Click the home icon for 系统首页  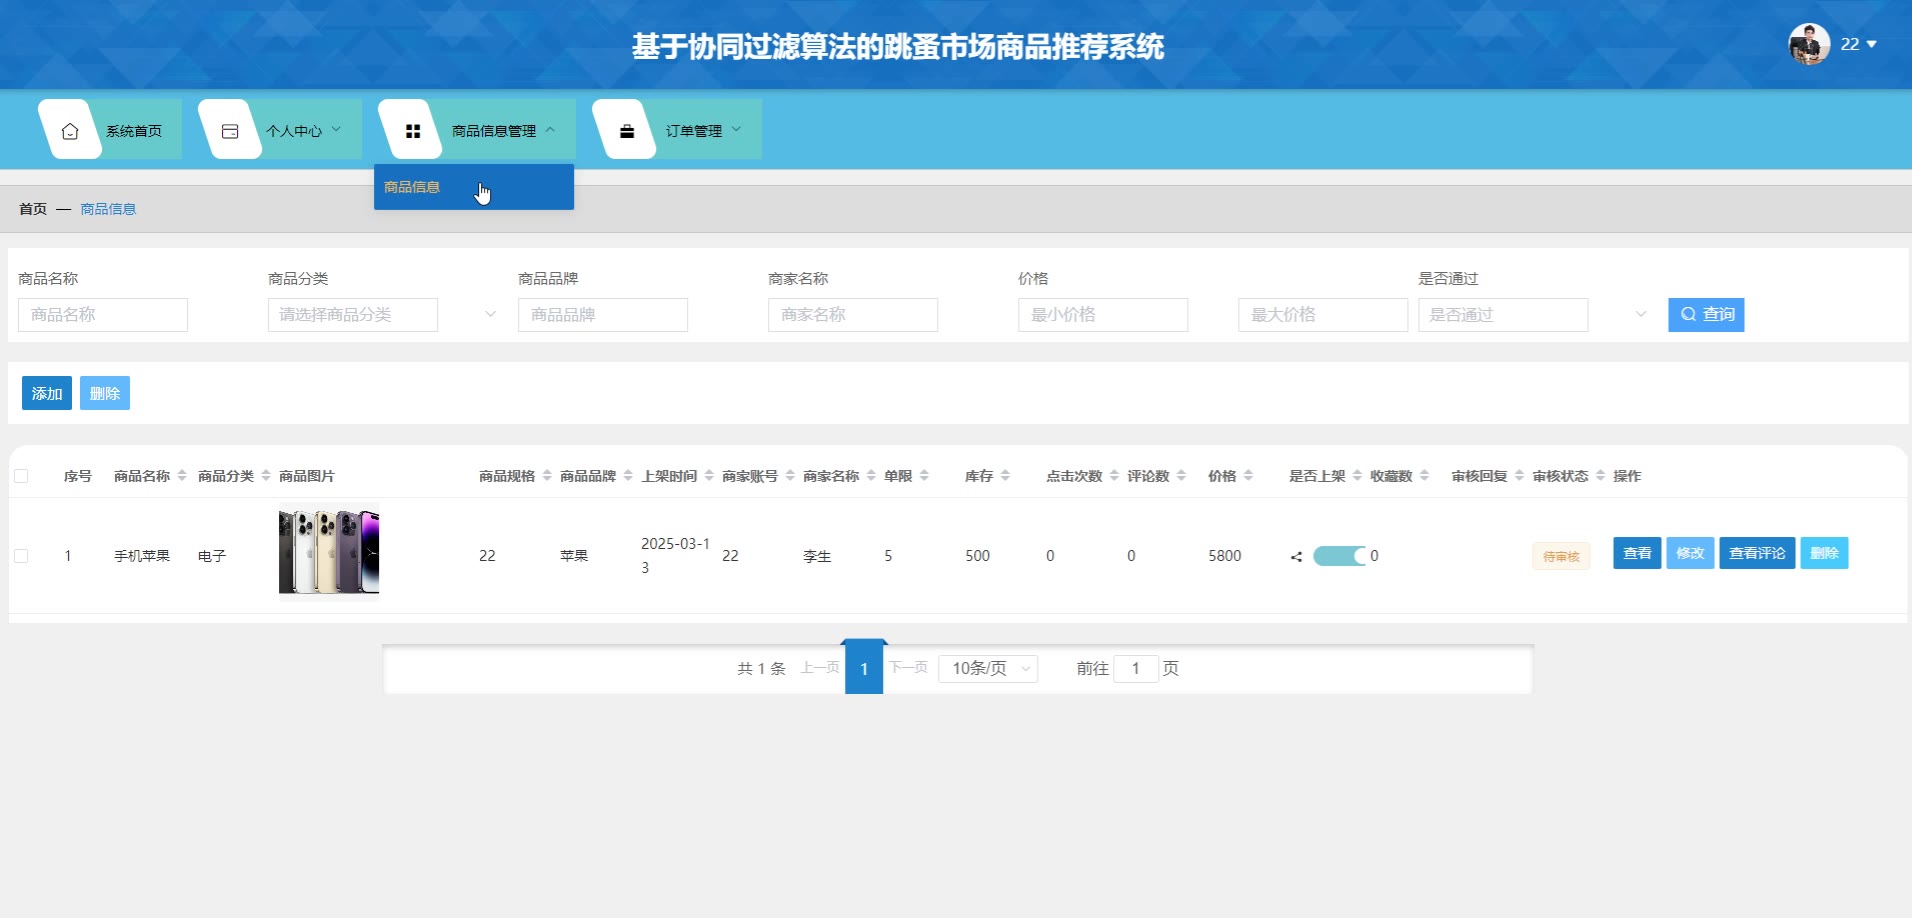[x=70, y=131]
